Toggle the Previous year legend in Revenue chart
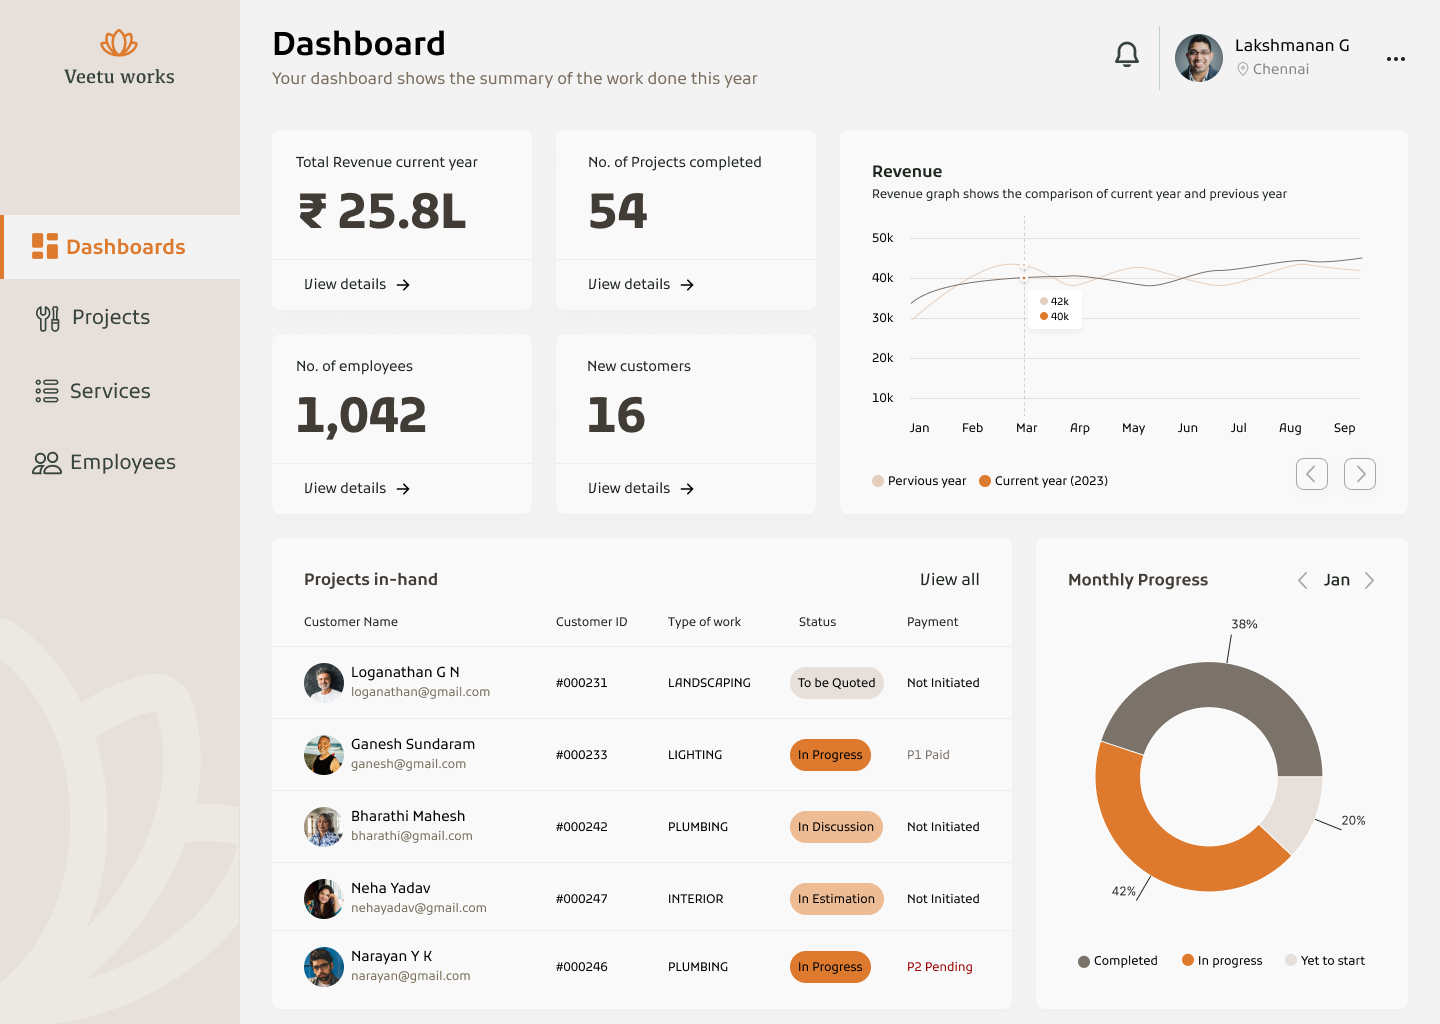 [x=918, y=480]
